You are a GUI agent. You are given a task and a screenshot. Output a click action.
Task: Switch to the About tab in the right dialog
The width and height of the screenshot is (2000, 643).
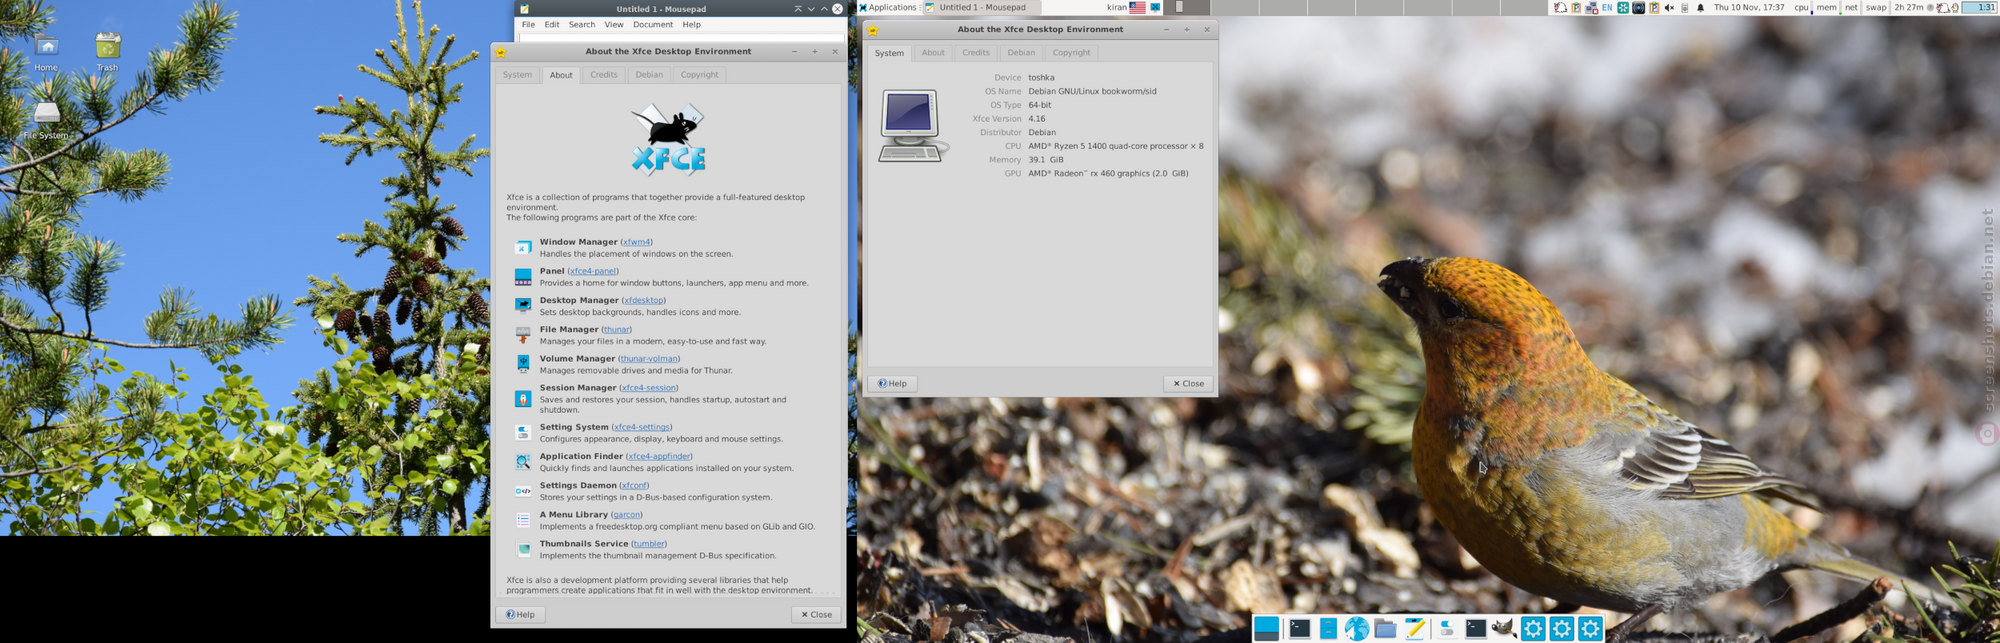coord(933,53)
